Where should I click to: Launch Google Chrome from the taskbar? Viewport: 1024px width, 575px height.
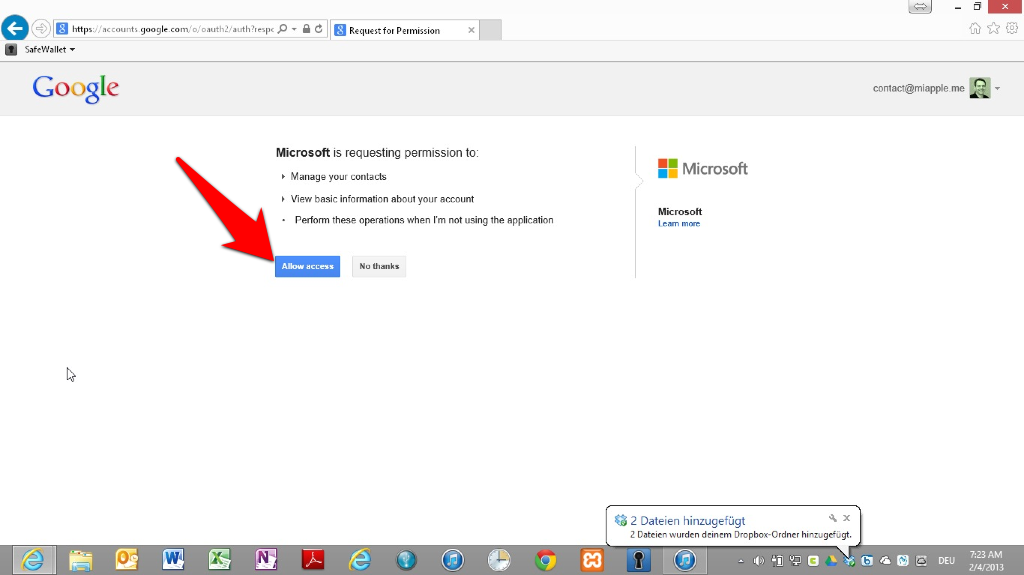pos(545,560)
